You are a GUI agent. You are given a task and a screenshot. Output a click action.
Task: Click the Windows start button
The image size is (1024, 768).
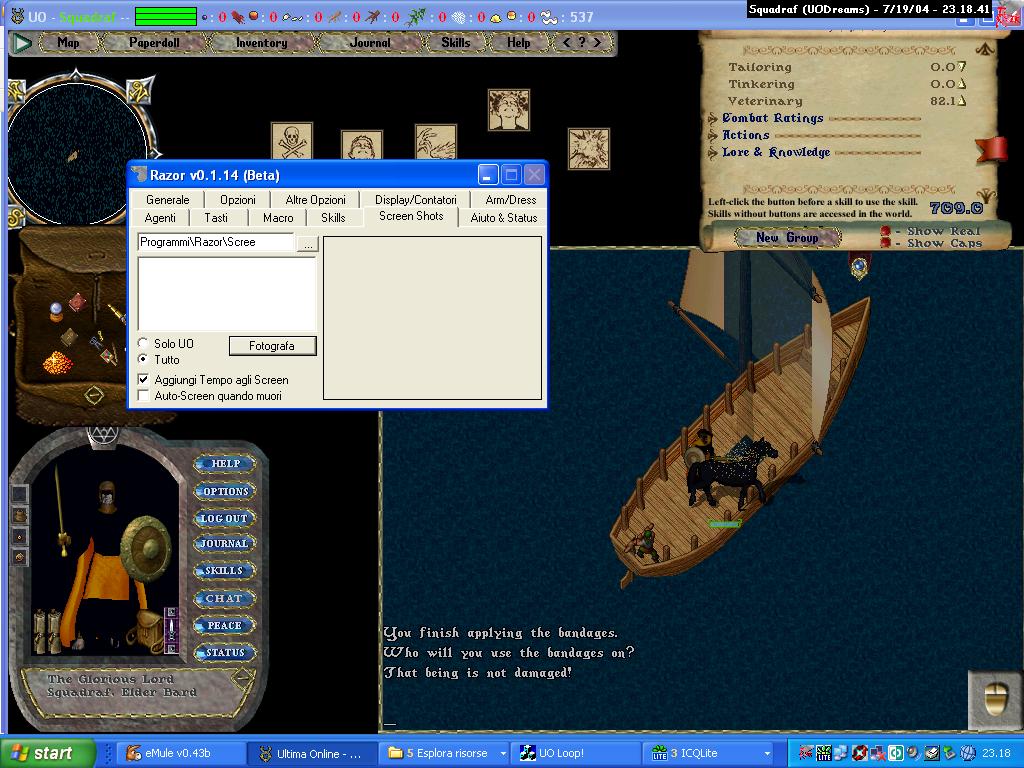coord(47,753)
